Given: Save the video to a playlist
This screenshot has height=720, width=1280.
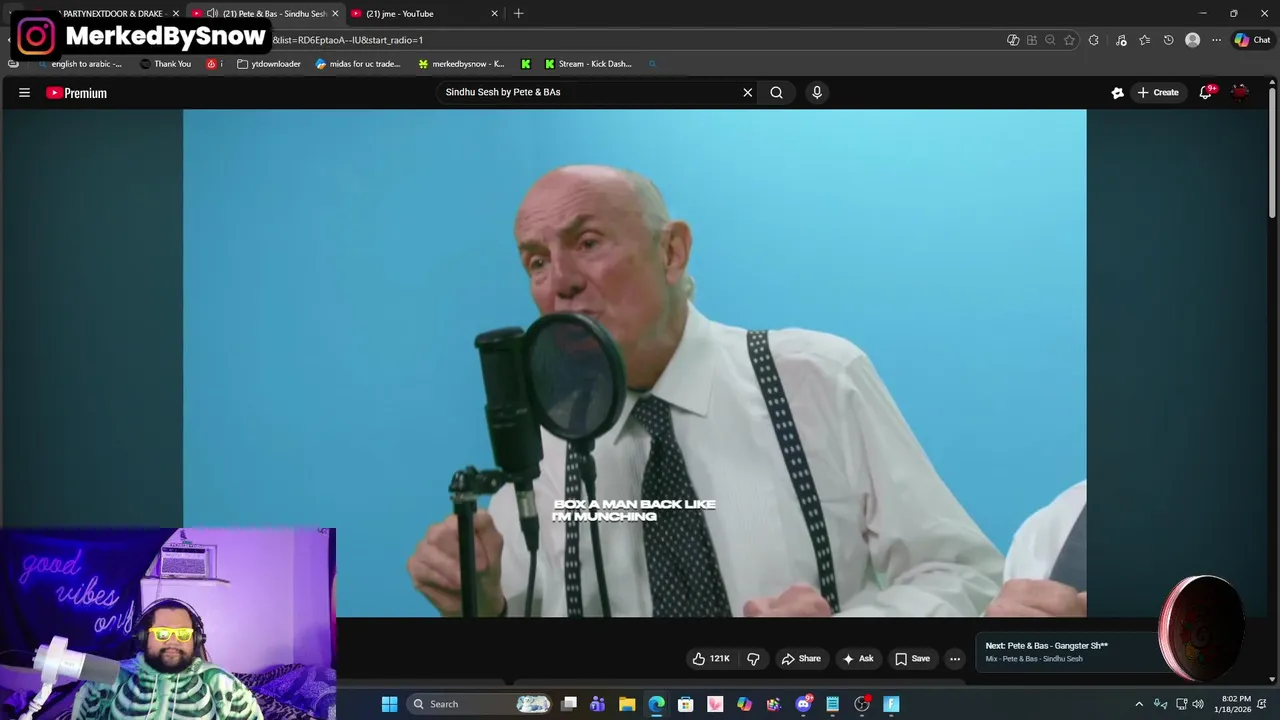Looking at the screenshot, I should [x=912, y=658].
